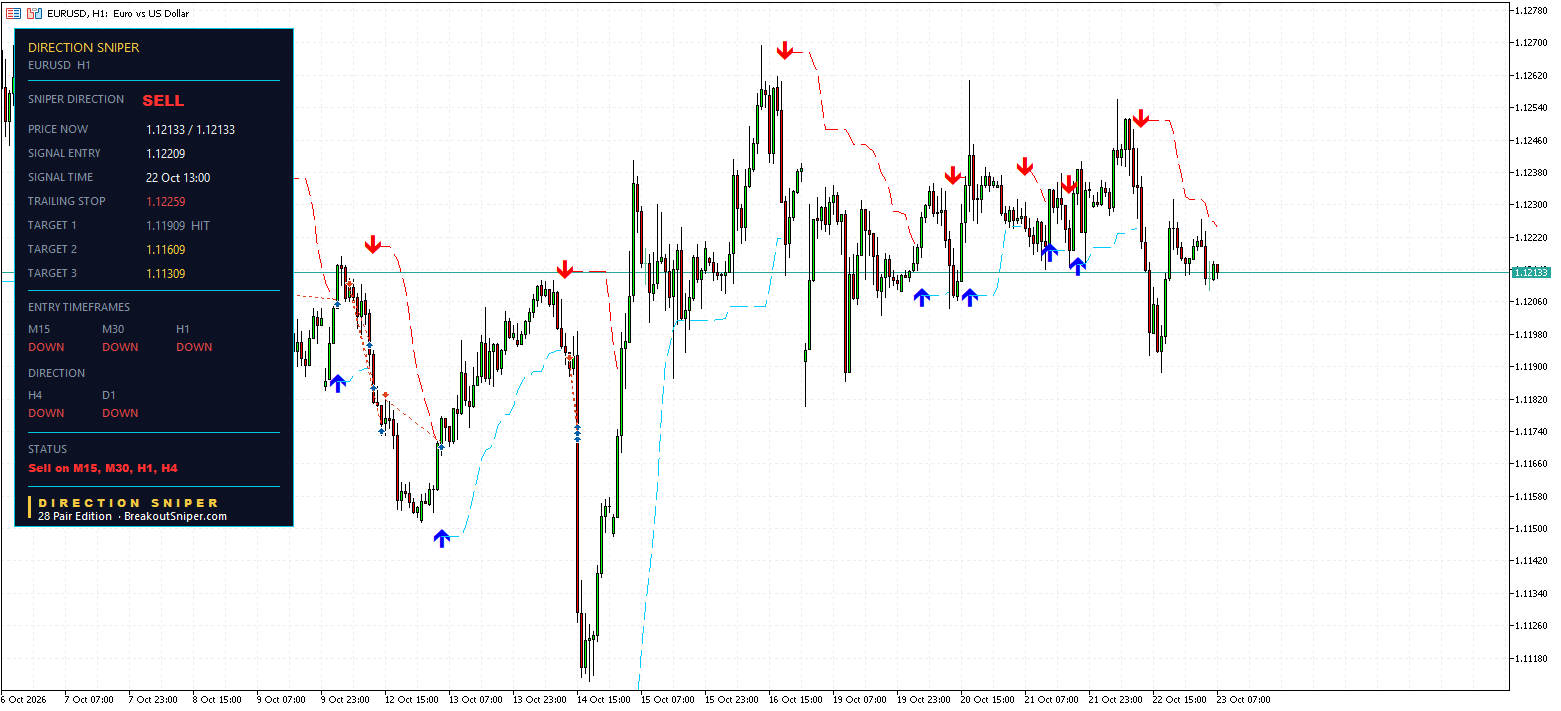This screenshot has height=711, width=1561.
Task: Select the SIGNAL ENTRY value 1.12209
Action: [165, 154]
